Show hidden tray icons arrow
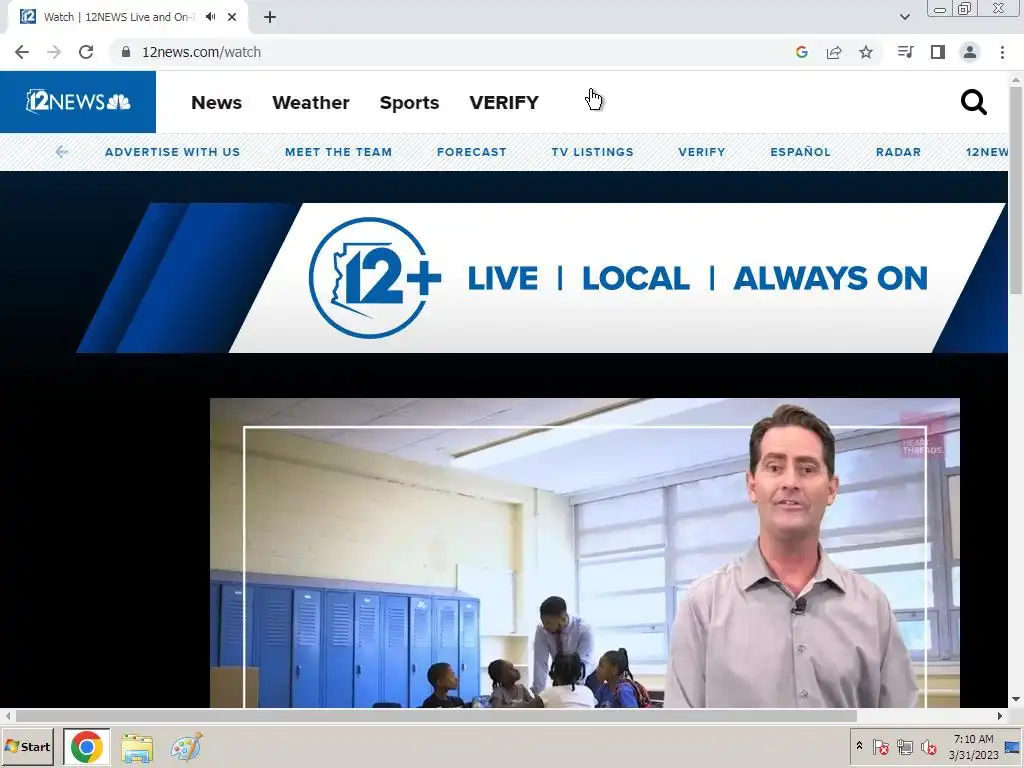Image resolution: width=1024 pixels, height=768 pixels. click(x=859, y=746)
